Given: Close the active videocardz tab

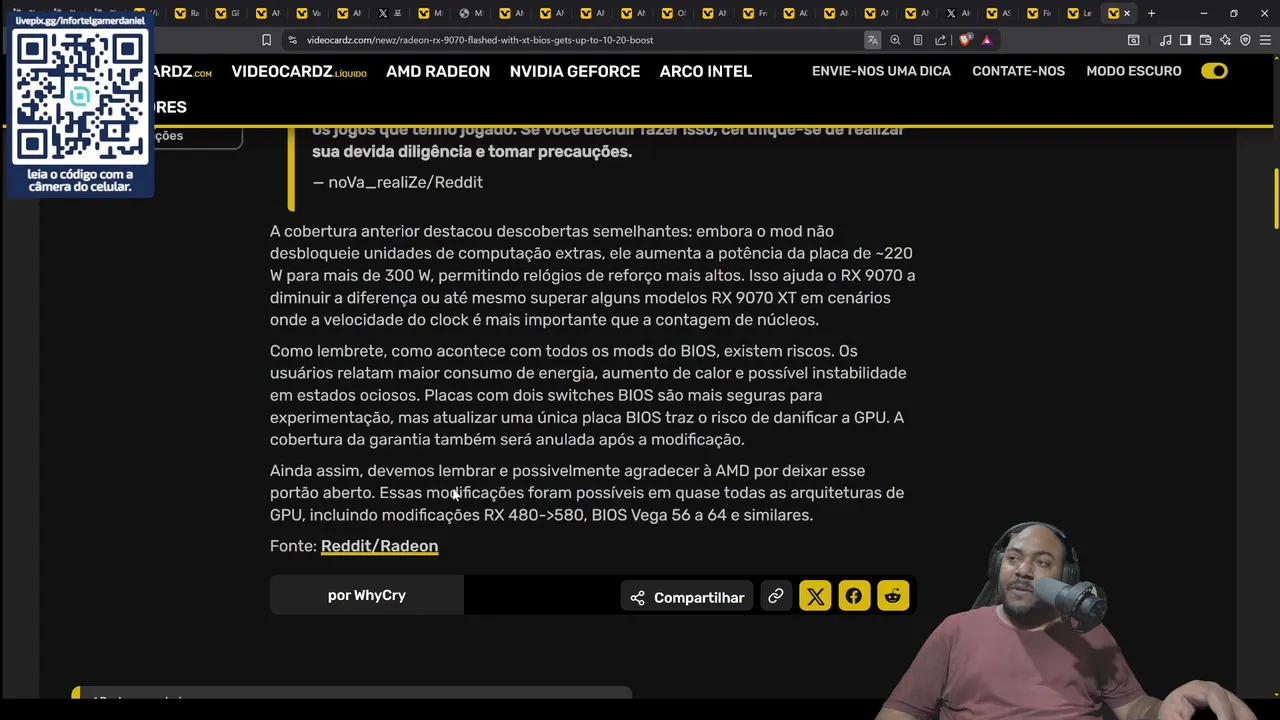Looking at the screenshot, I should point(1127,13).
